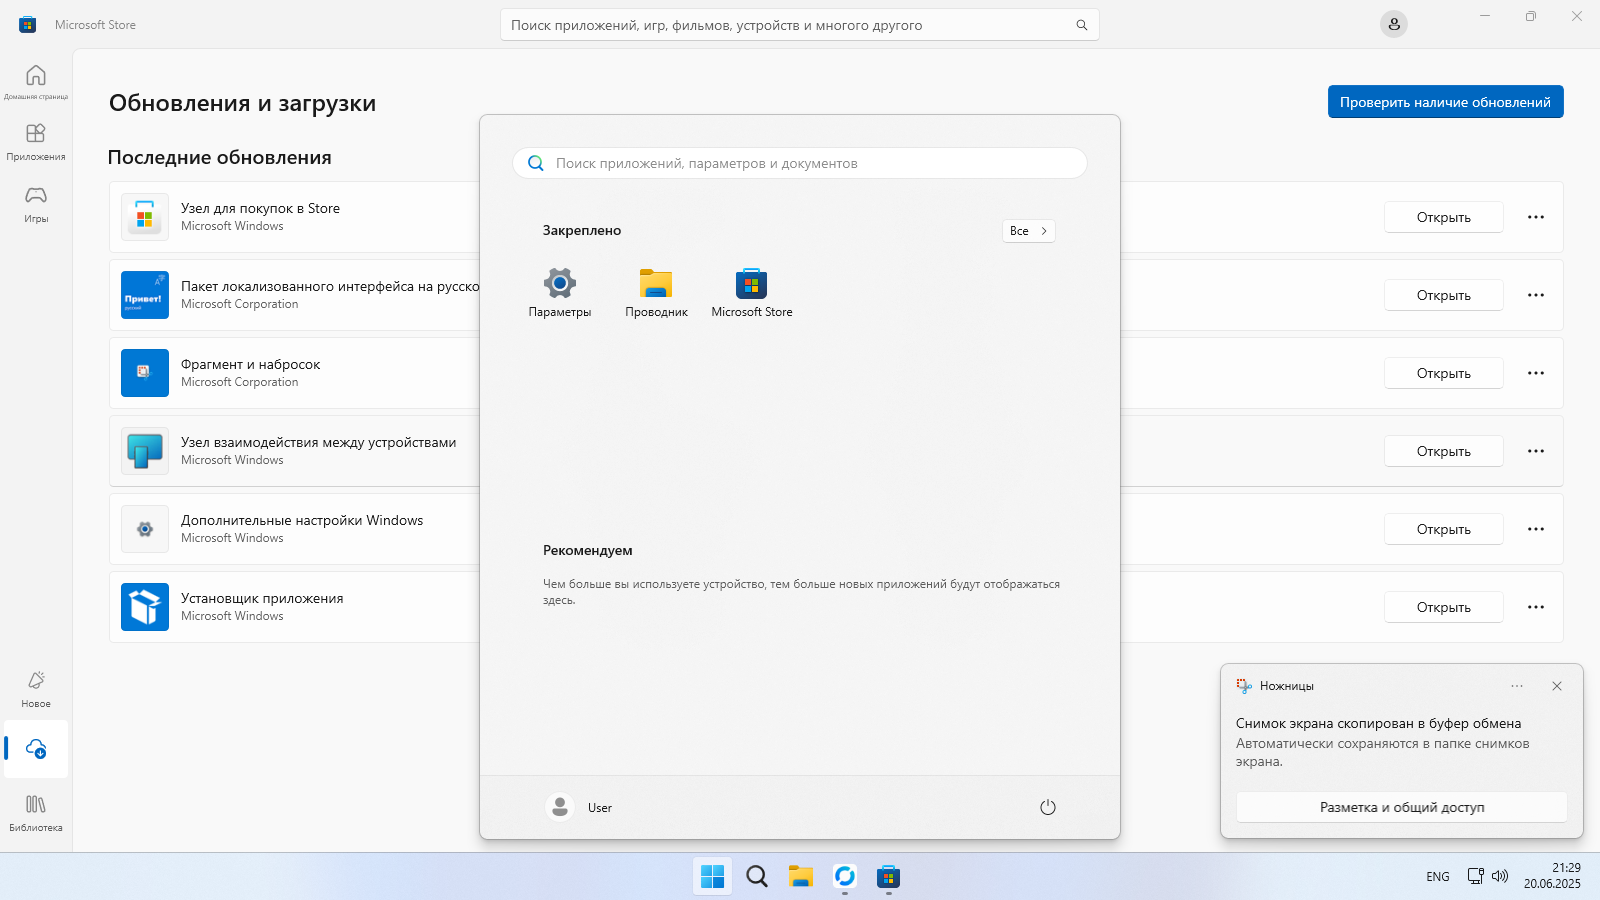Viewport: 1600px width, 900px height.
Task: Dismiss the Ножницы notification
Action: (x=1557, y=686)
